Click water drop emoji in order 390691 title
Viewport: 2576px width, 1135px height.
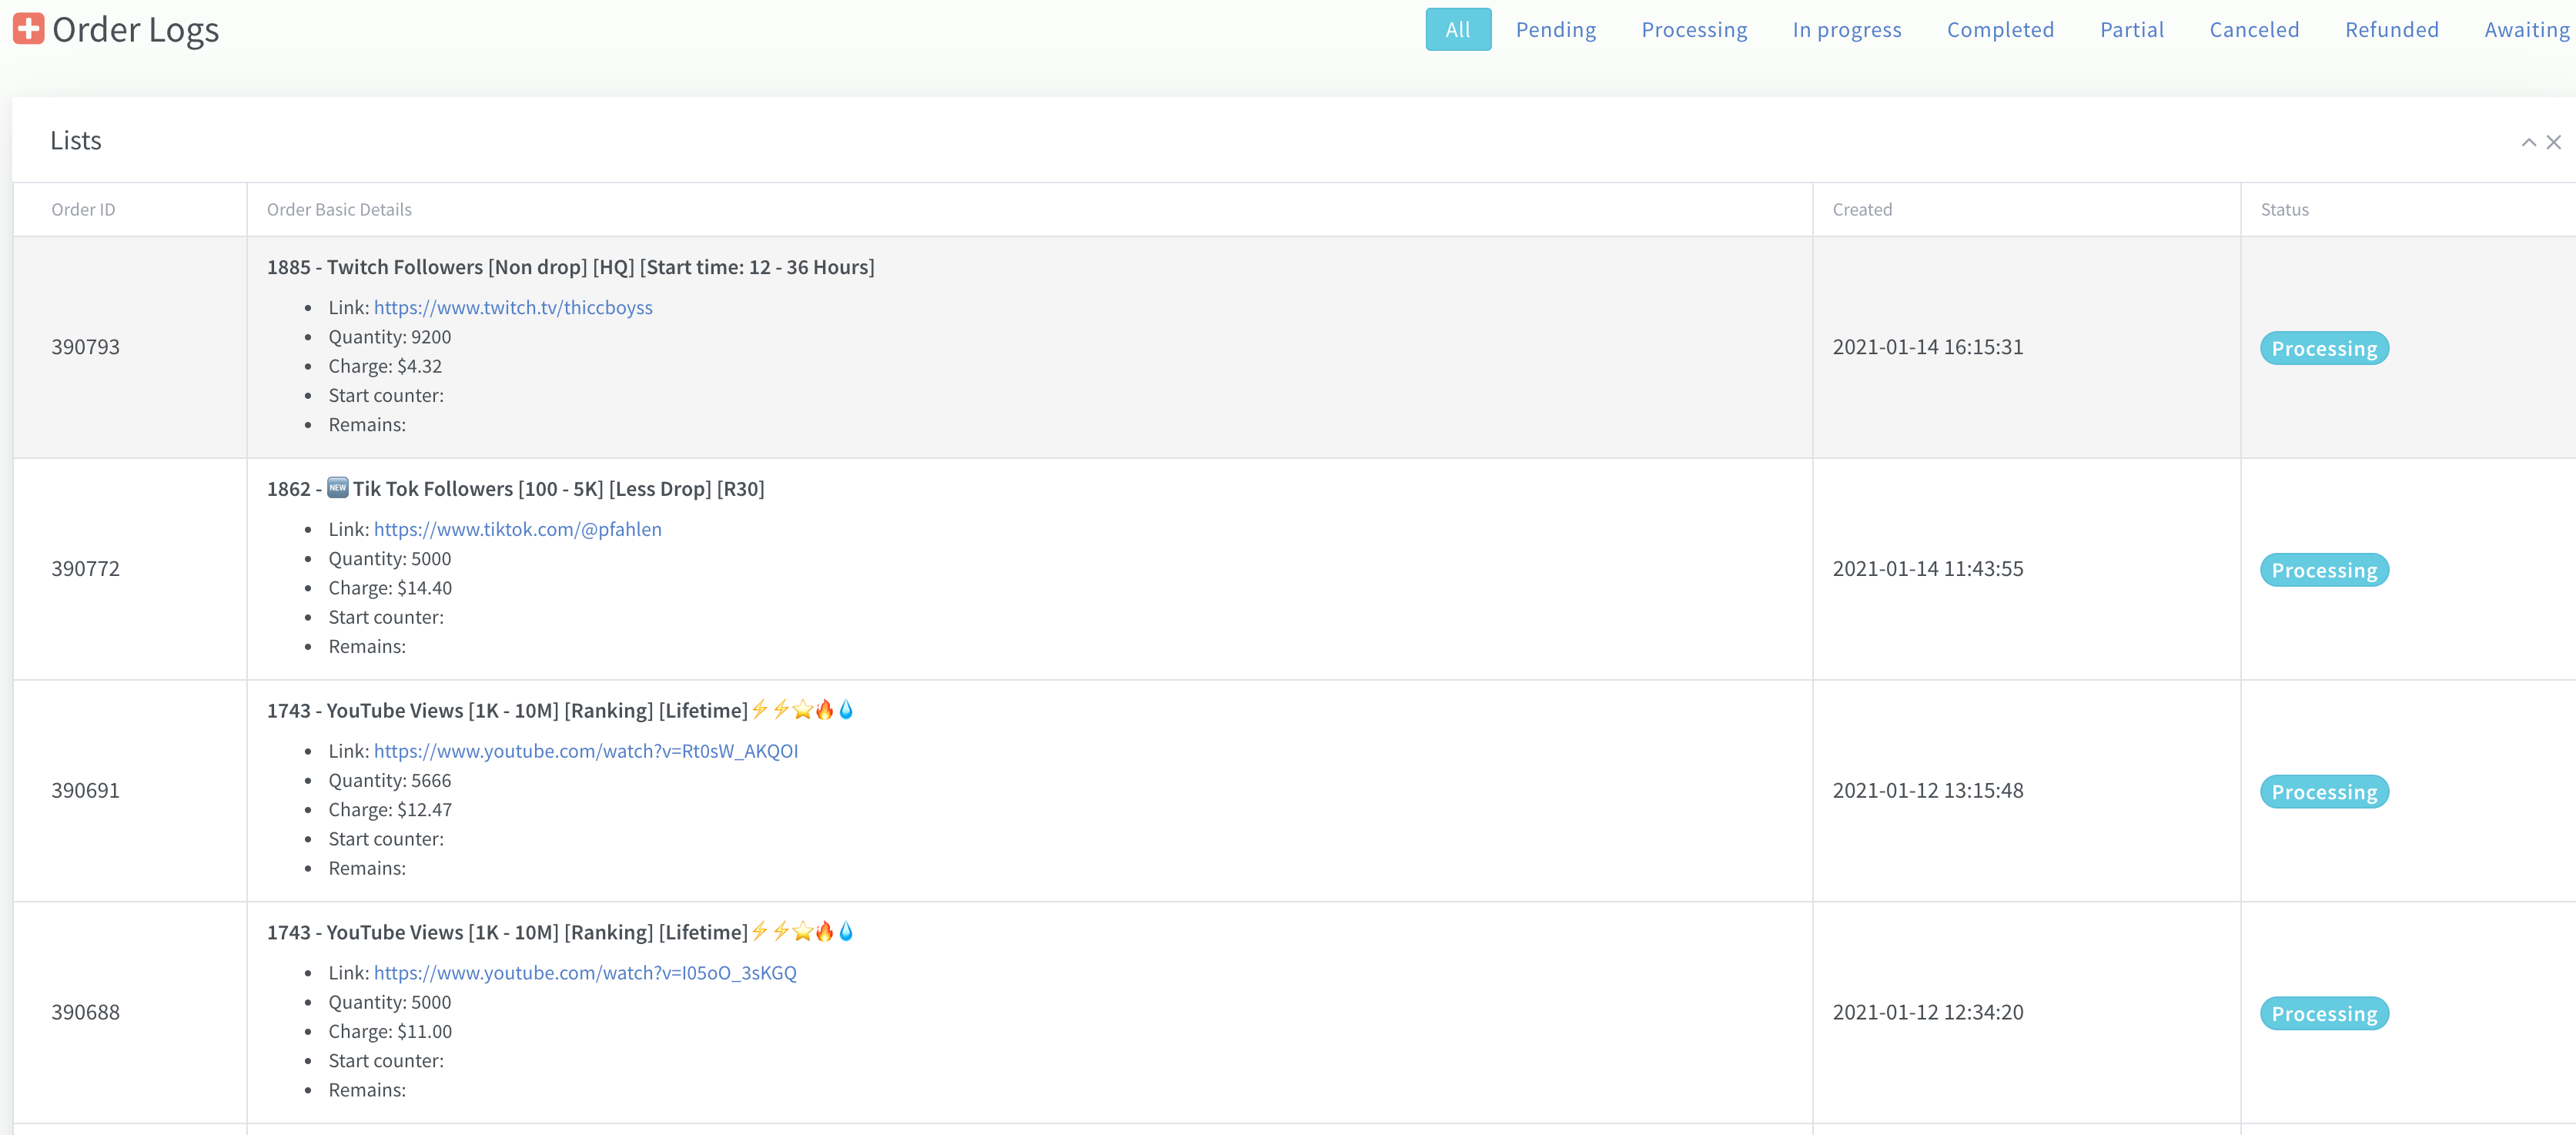coord(846,710)
